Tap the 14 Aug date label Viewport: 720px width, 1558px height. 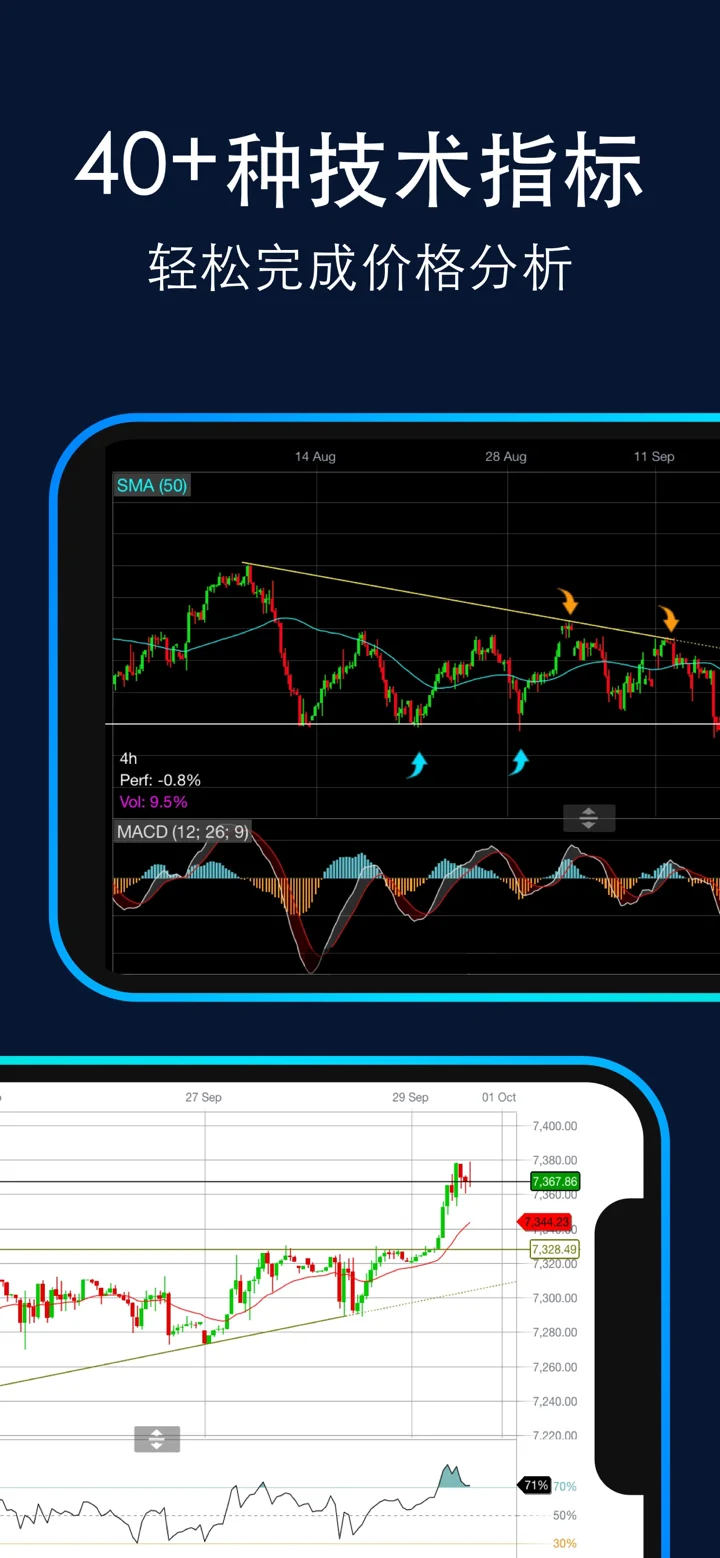(315, 456)
